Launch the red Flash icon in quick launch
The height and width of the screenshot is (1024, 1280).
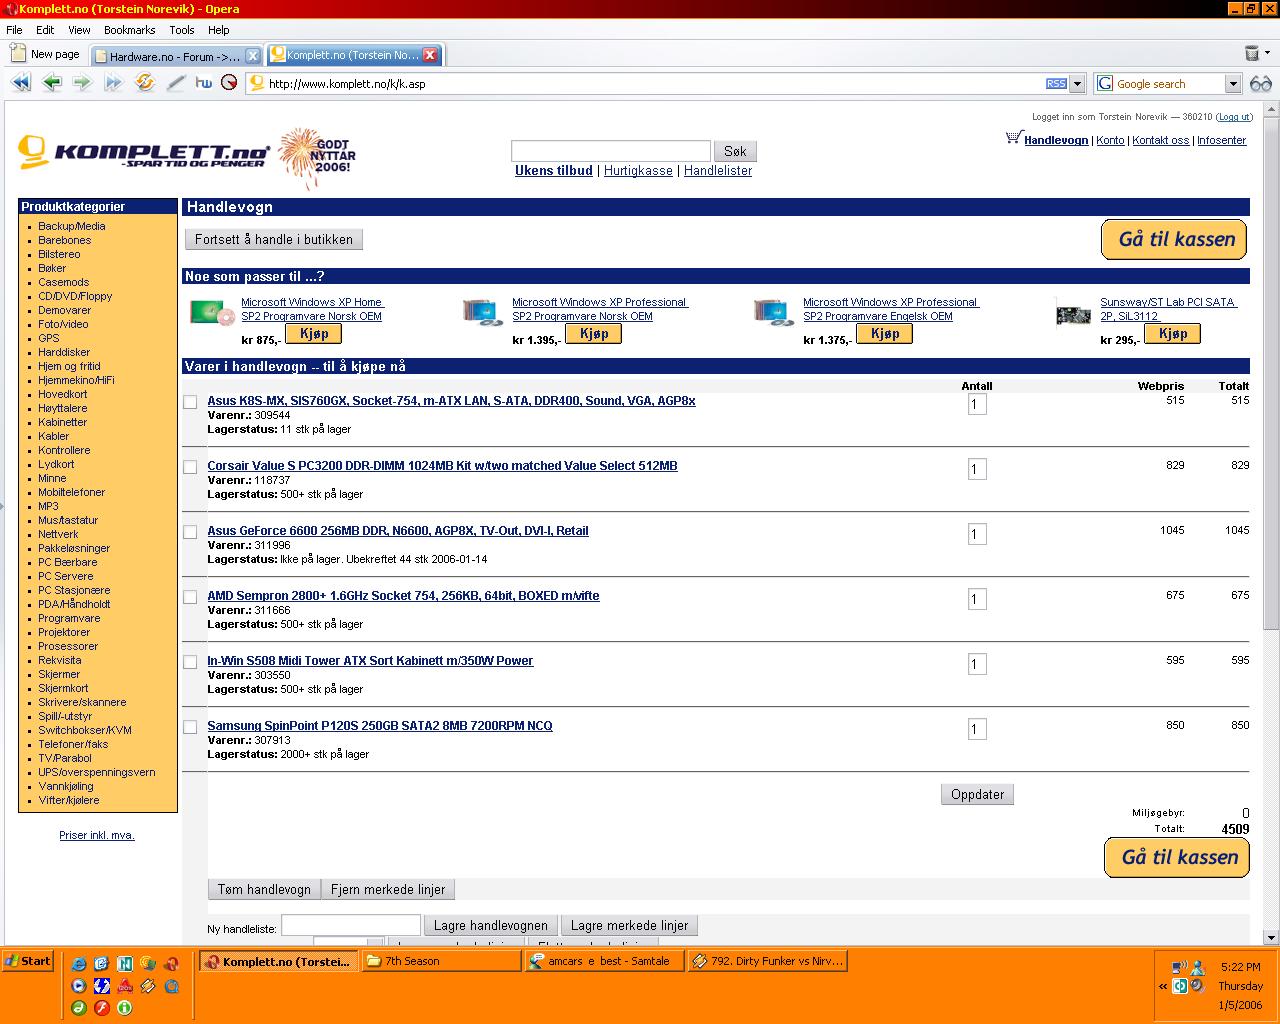[x=101, y=1008]
